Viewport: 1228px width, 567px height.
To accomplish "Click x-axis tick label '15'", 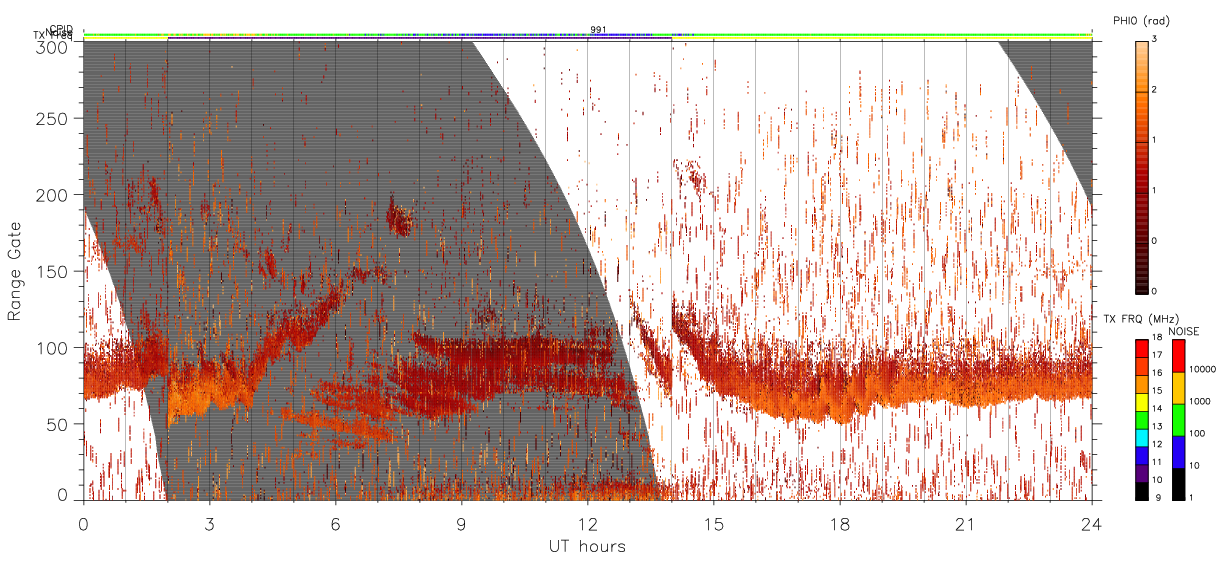I will pyautogui.click(x=713, y=524).
